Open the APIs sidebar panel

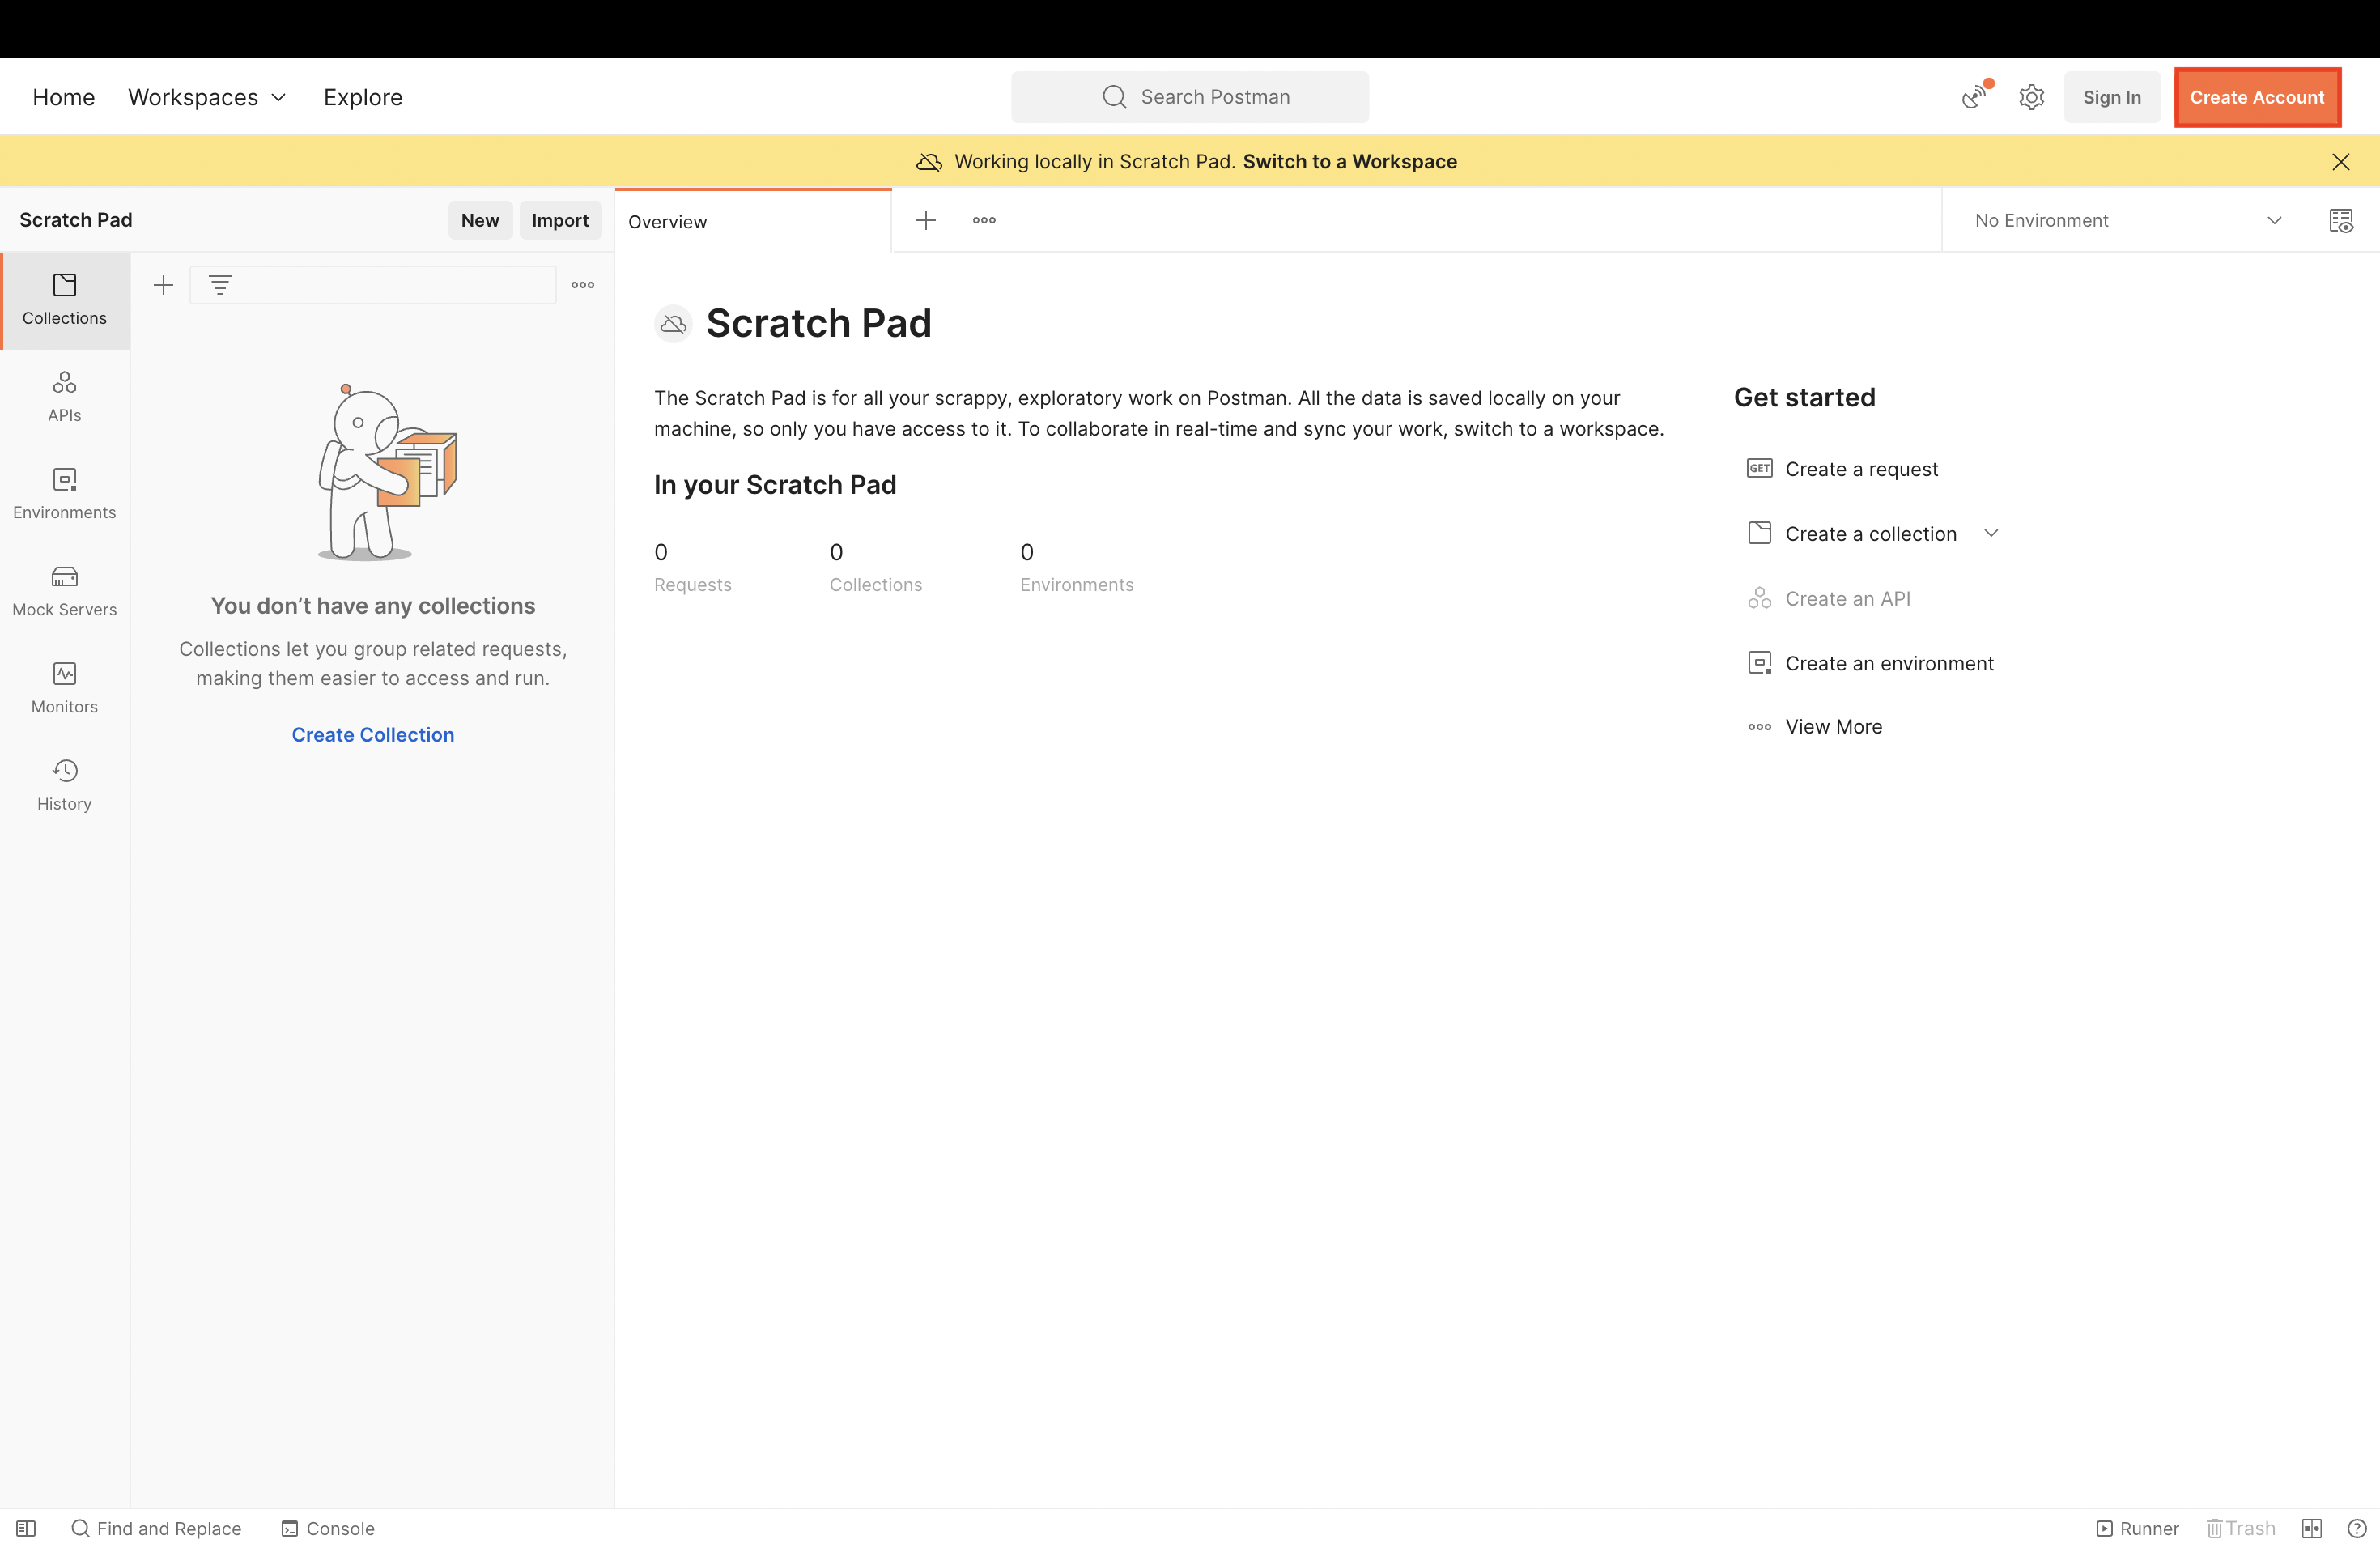click(x=64, y=397)
